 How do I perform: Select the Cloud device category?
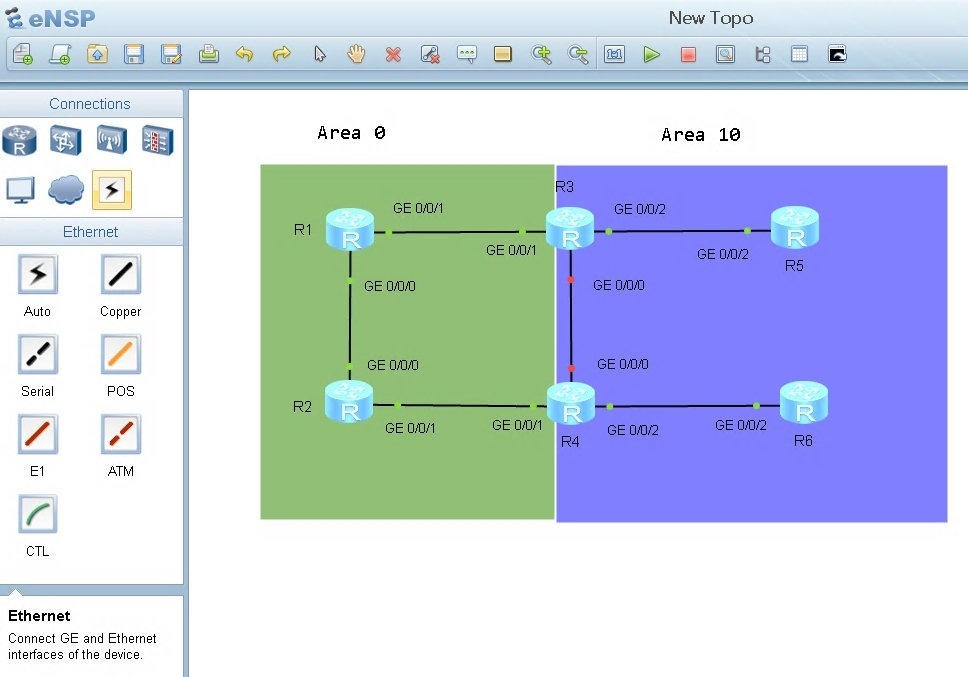[66, 189]
